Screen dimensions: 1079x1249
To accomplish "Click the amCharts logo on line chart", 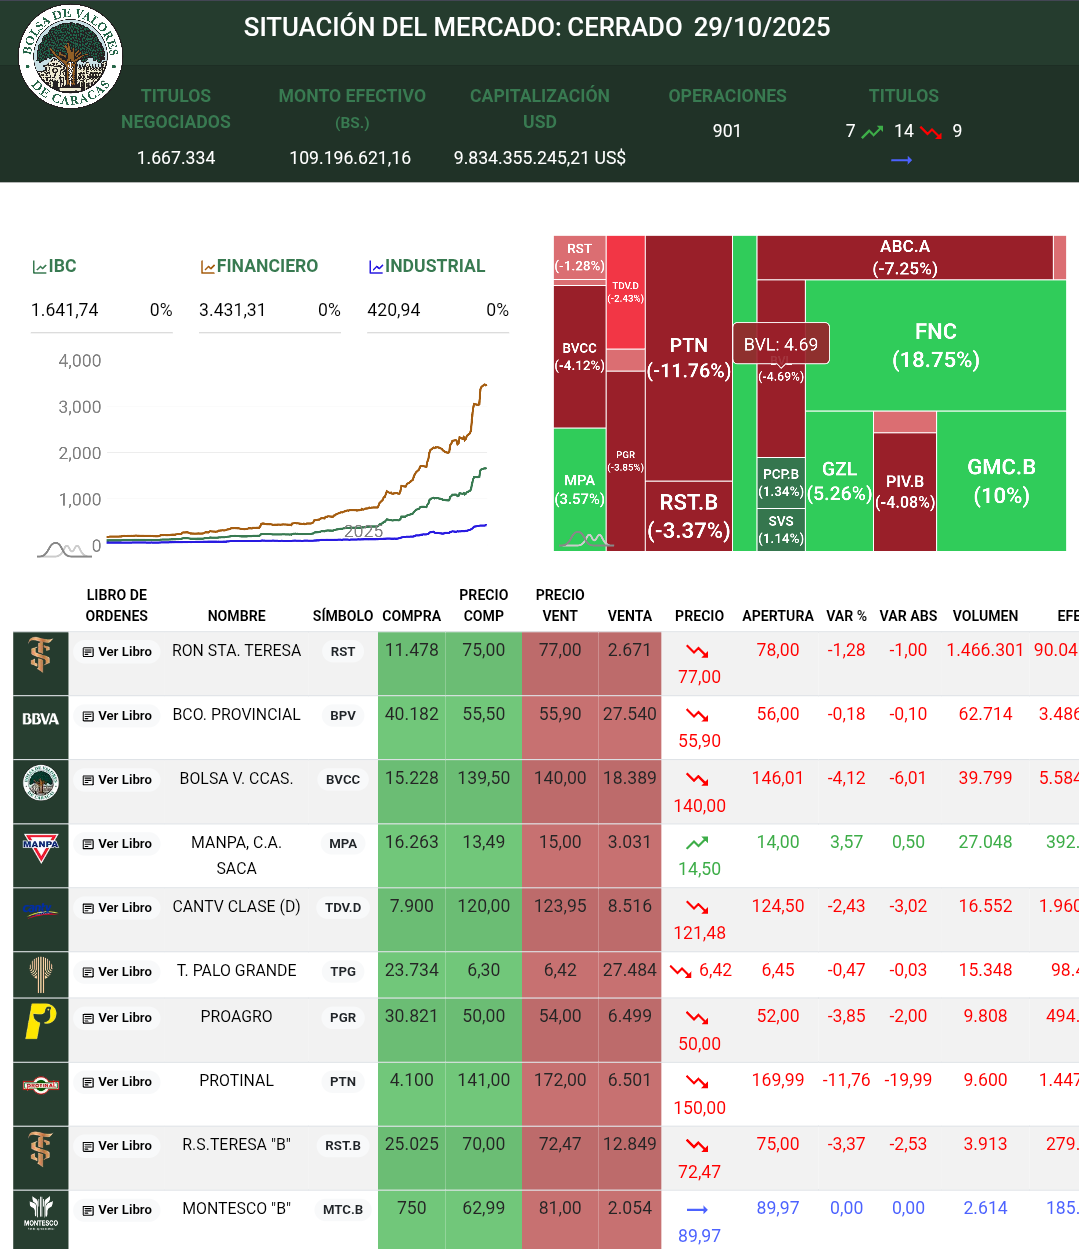I will pyautogui.click(x=64, y=549).
